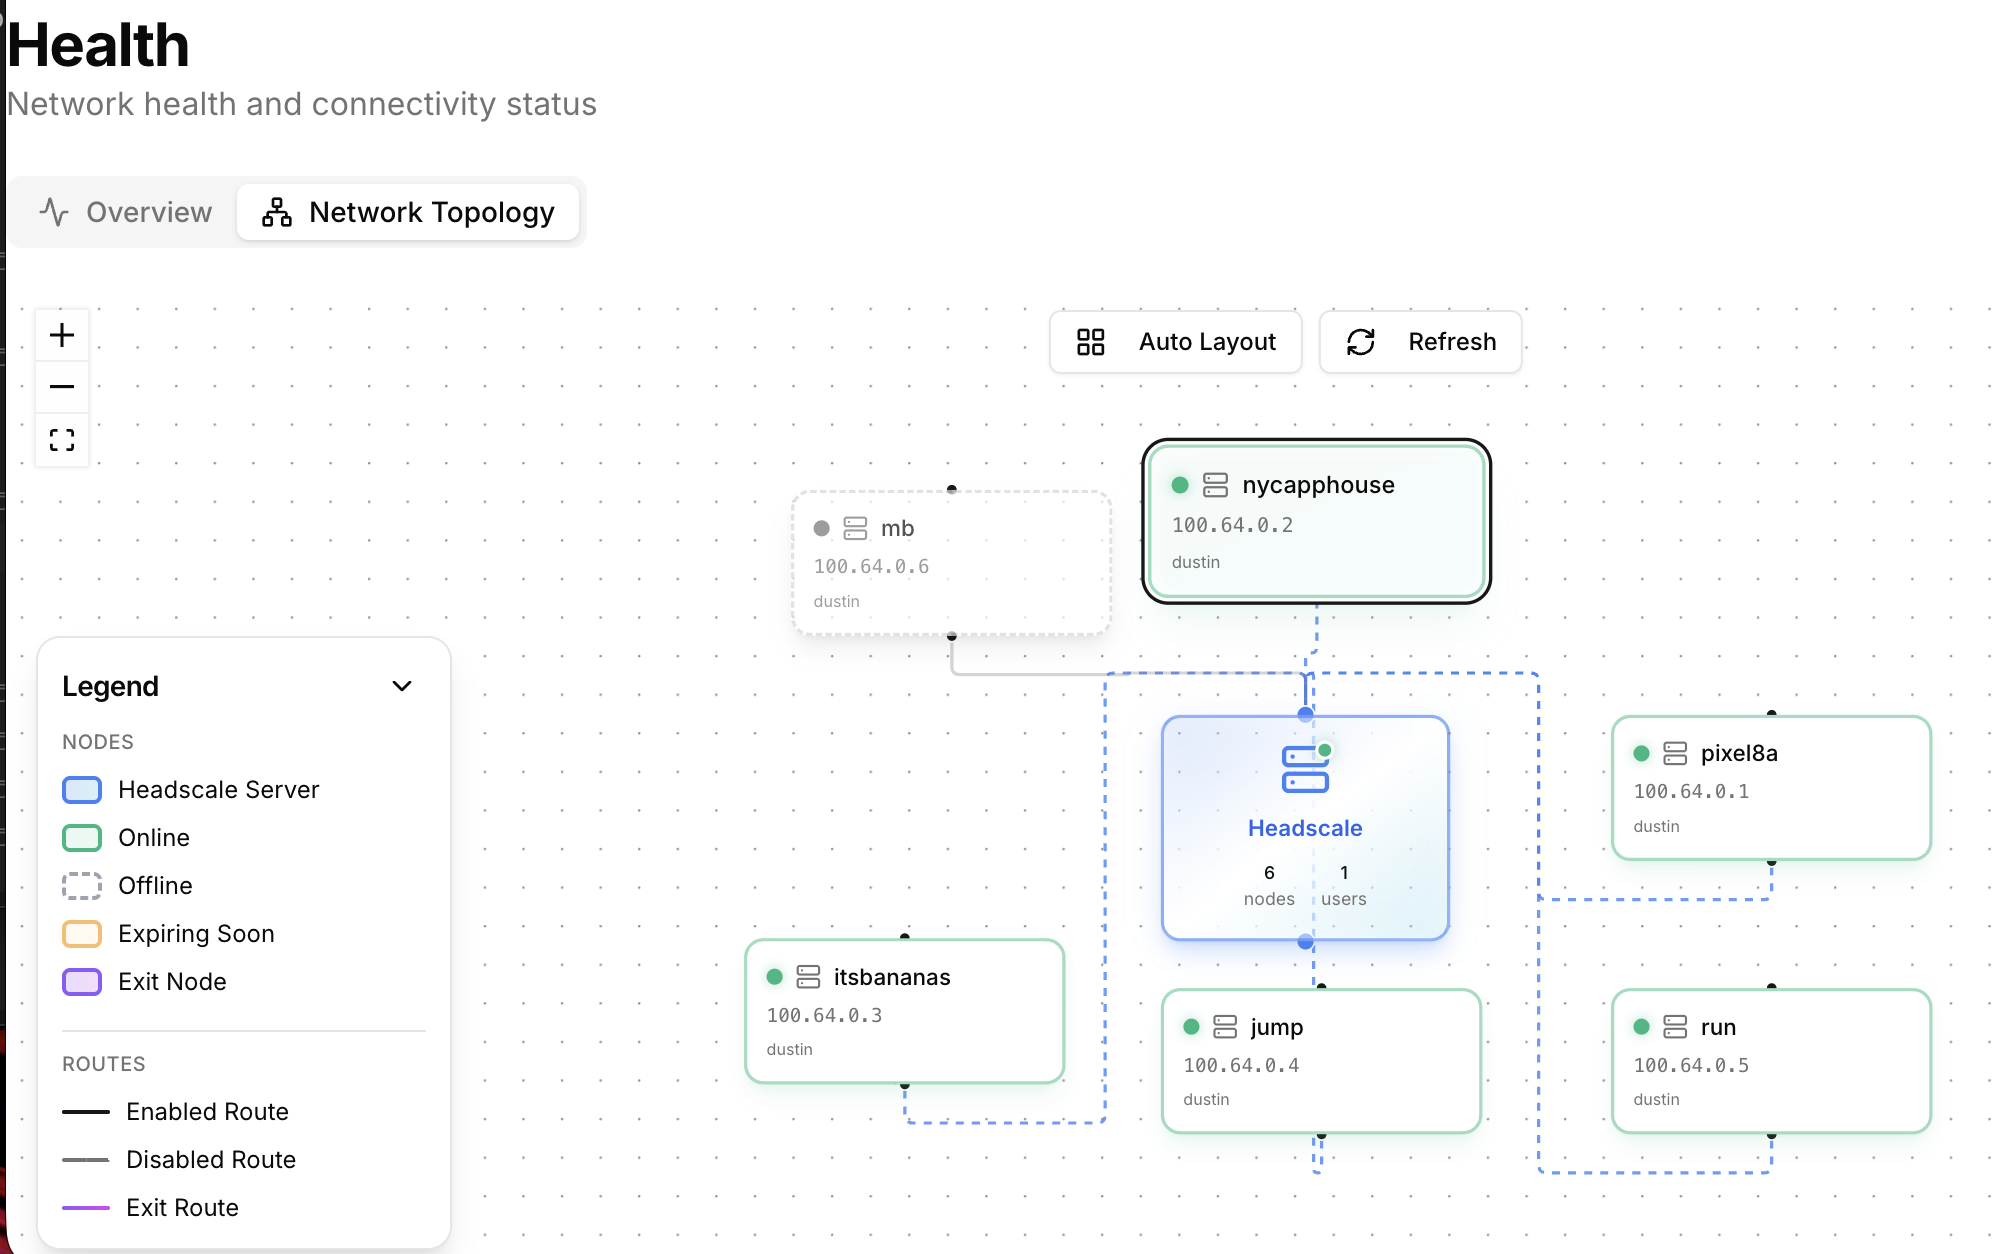Click the Auto Layout button
Screen dimensions: 2000x1254
pyautogui.click(x=1175, y=342)
